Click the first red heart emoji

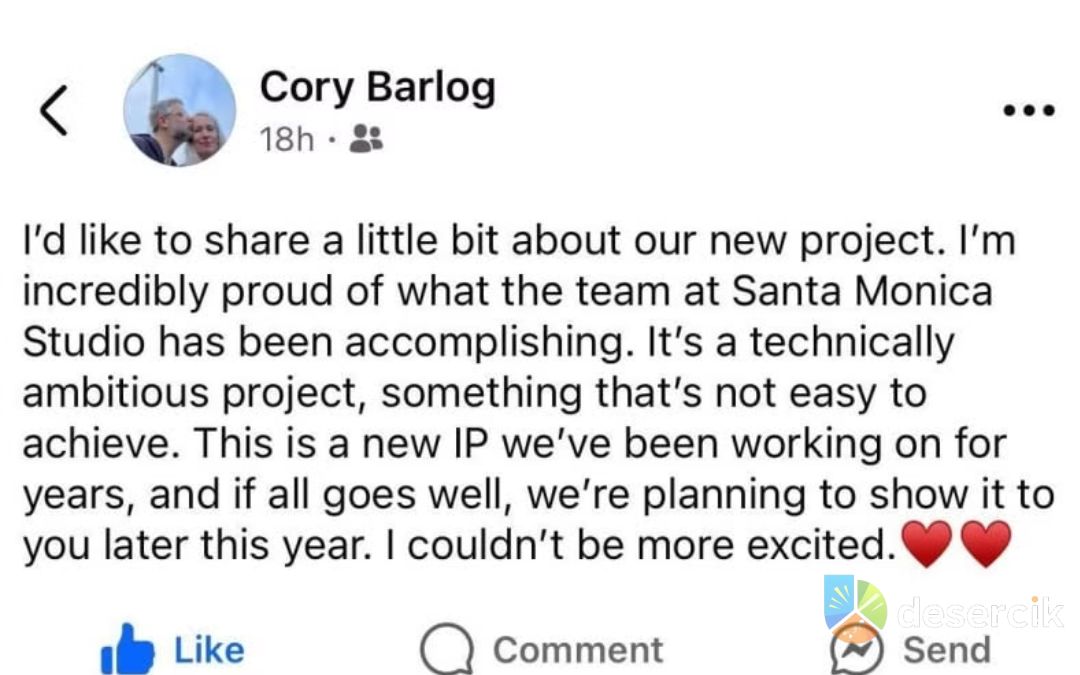pos(927,544)
